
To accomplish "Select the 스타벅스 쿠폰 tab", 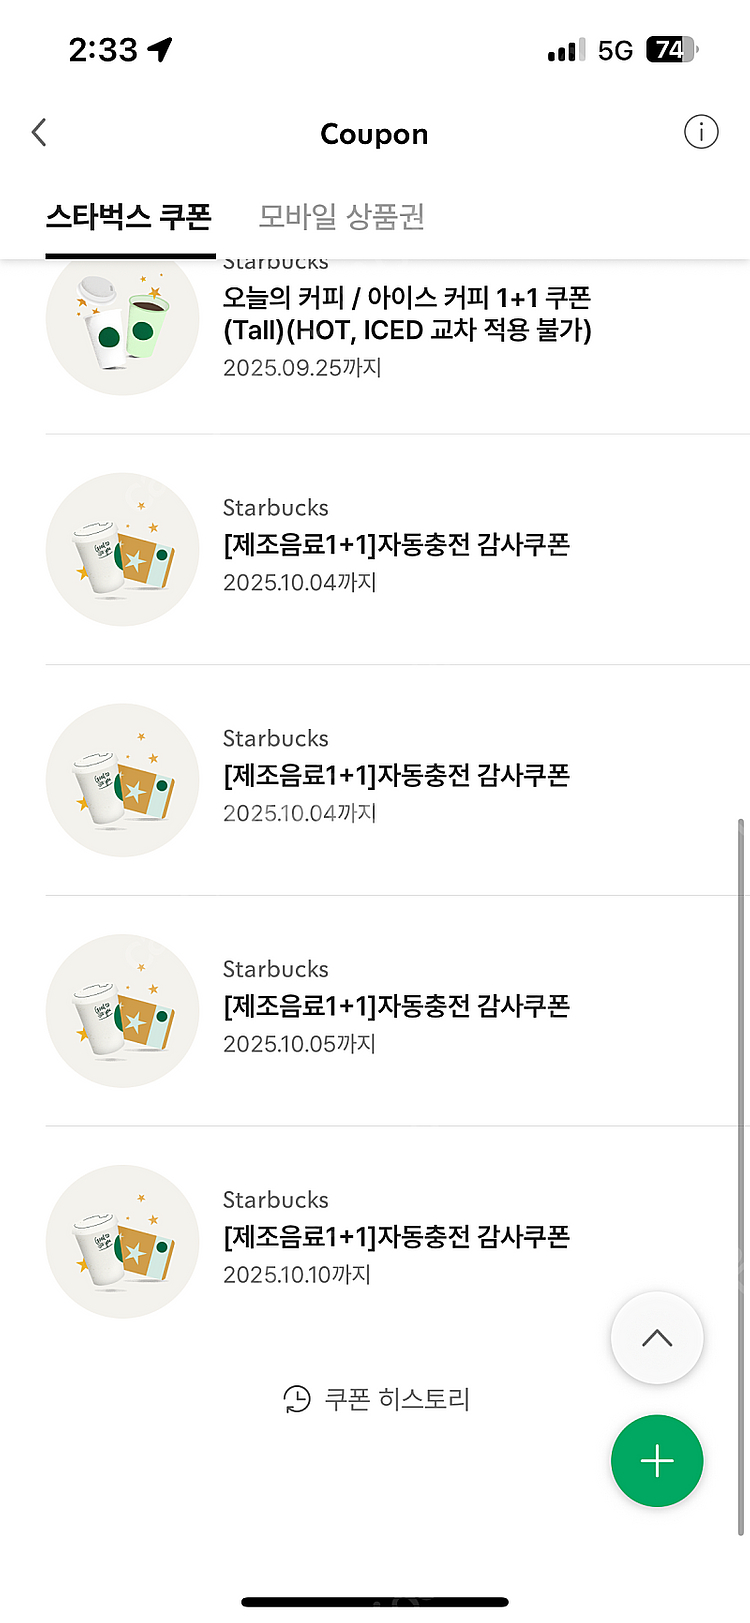I will click(x=129, y=216).
